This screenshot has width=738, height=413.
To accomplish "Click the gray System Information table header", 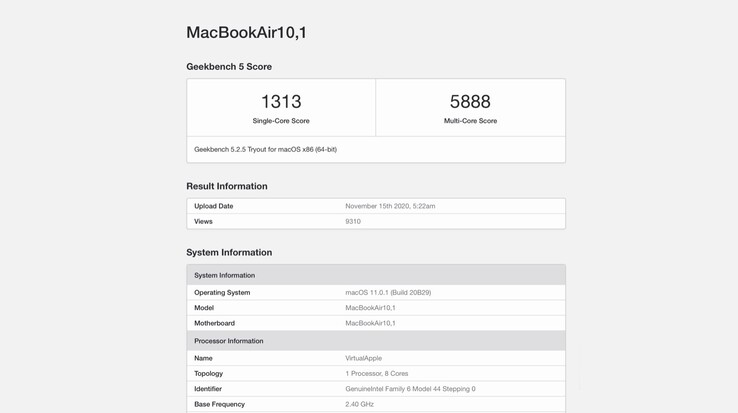I will [376, 275].
